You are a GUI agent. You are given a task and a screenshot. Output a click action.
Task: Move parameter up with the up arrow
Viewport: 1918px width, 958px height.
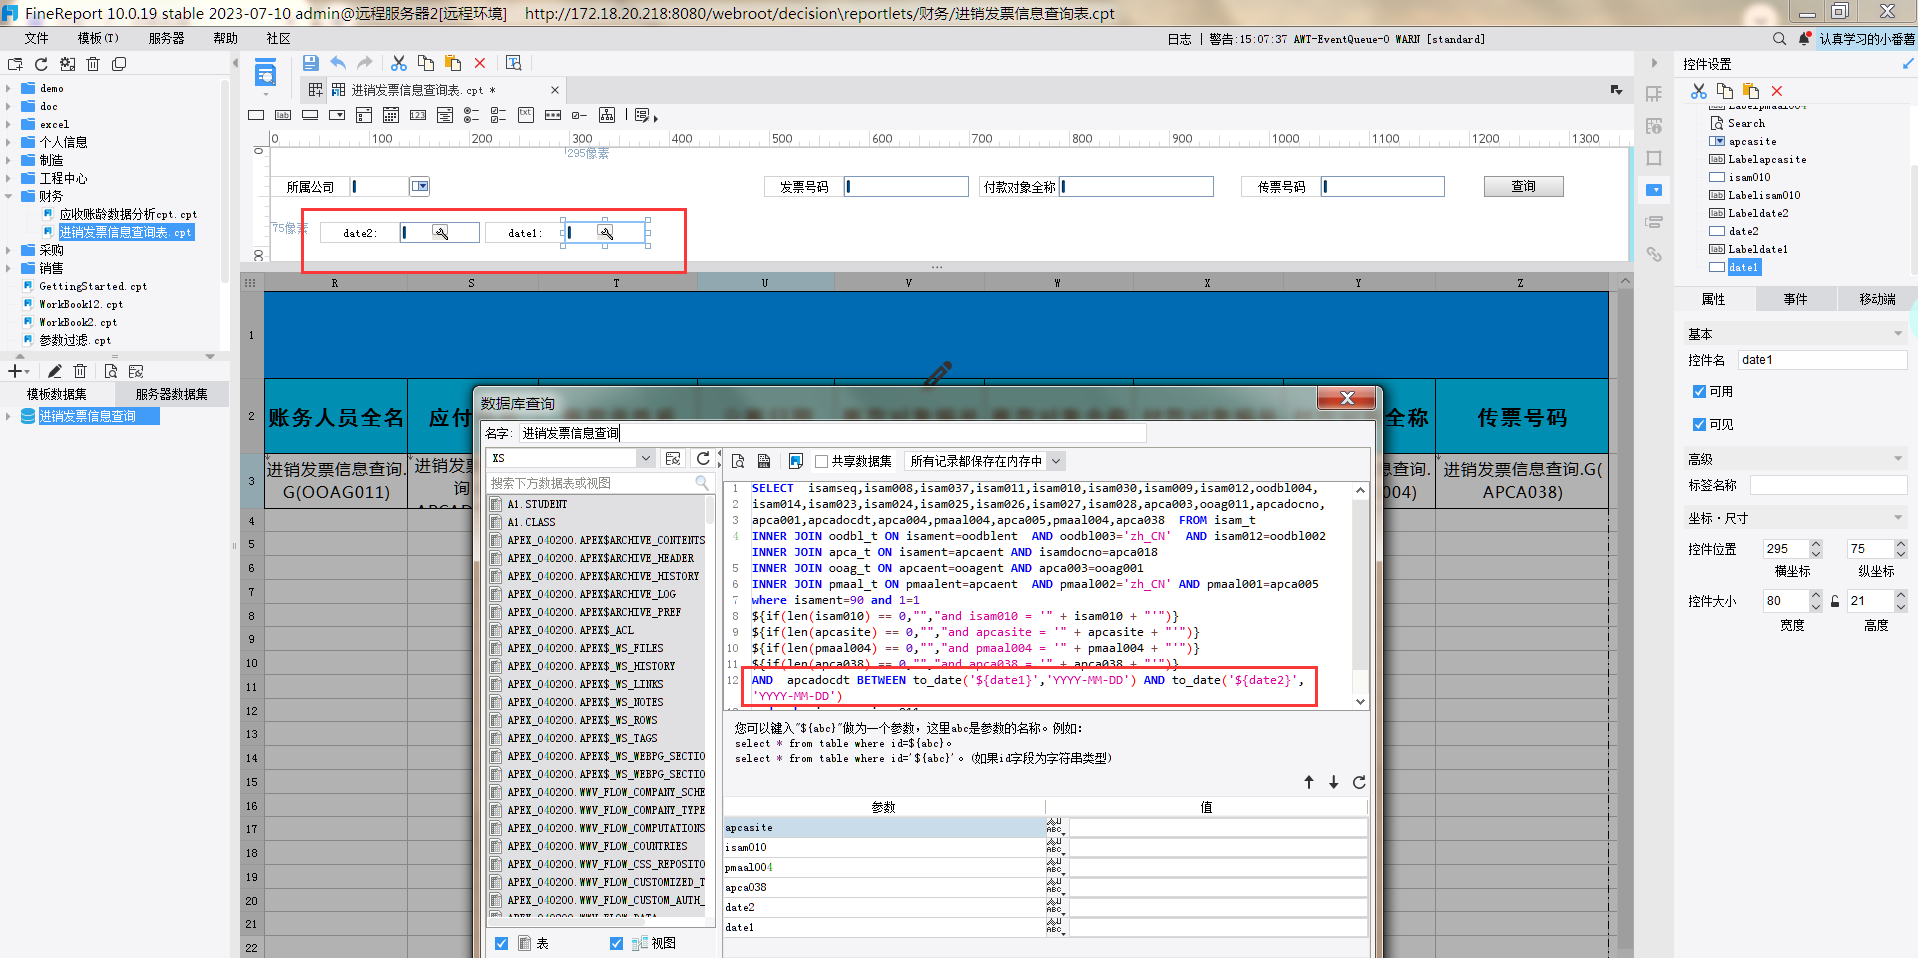click(x=1309, y=782)
